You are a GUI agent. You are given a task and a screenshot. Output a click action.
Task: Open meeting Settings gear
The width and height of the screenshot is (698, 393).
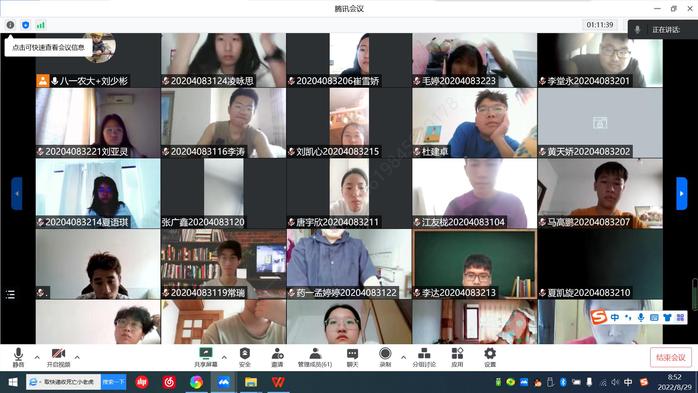(x=490, y=357)
